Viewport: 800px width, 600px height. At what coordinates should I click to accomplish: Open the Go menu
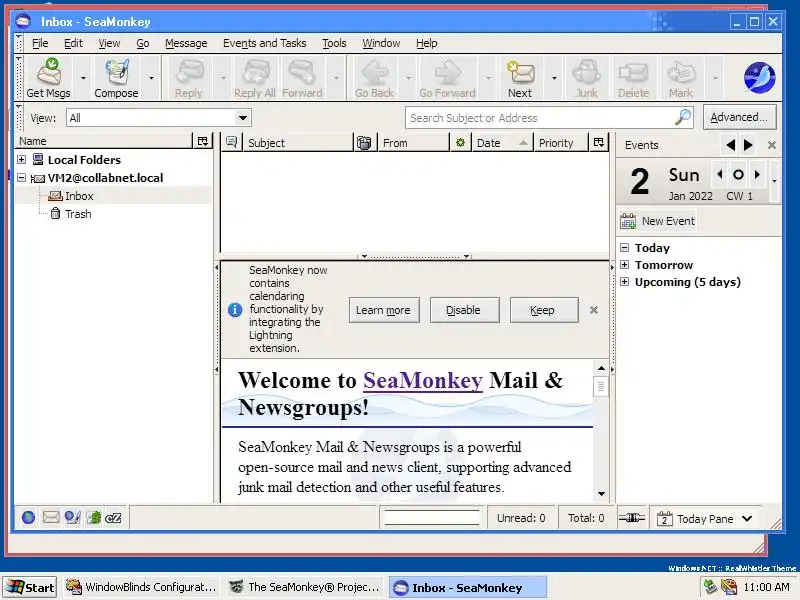coord(143,43)
